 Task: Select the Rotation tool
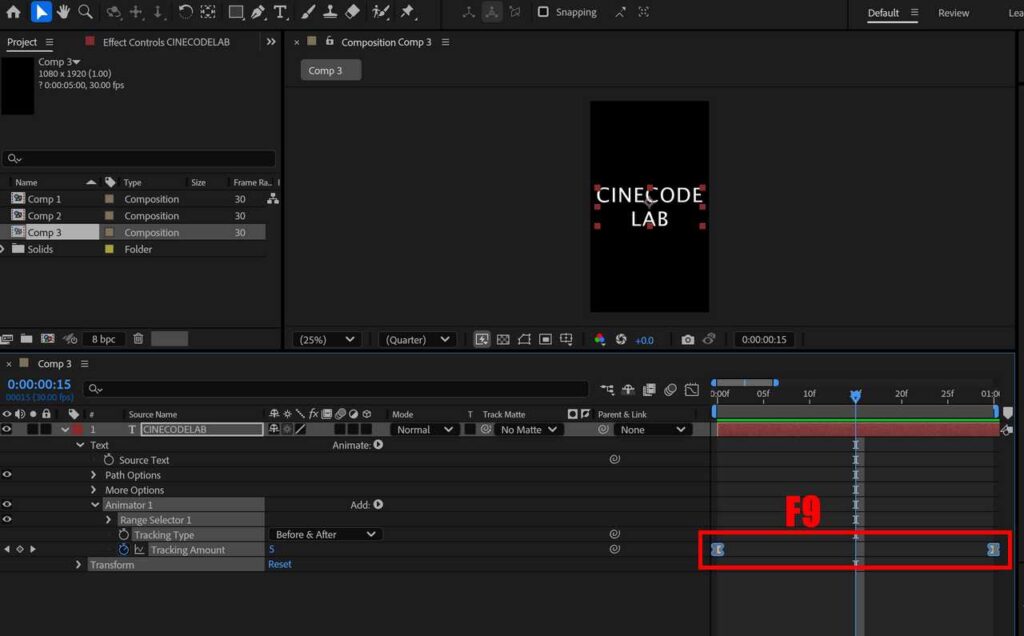(185, 12)
